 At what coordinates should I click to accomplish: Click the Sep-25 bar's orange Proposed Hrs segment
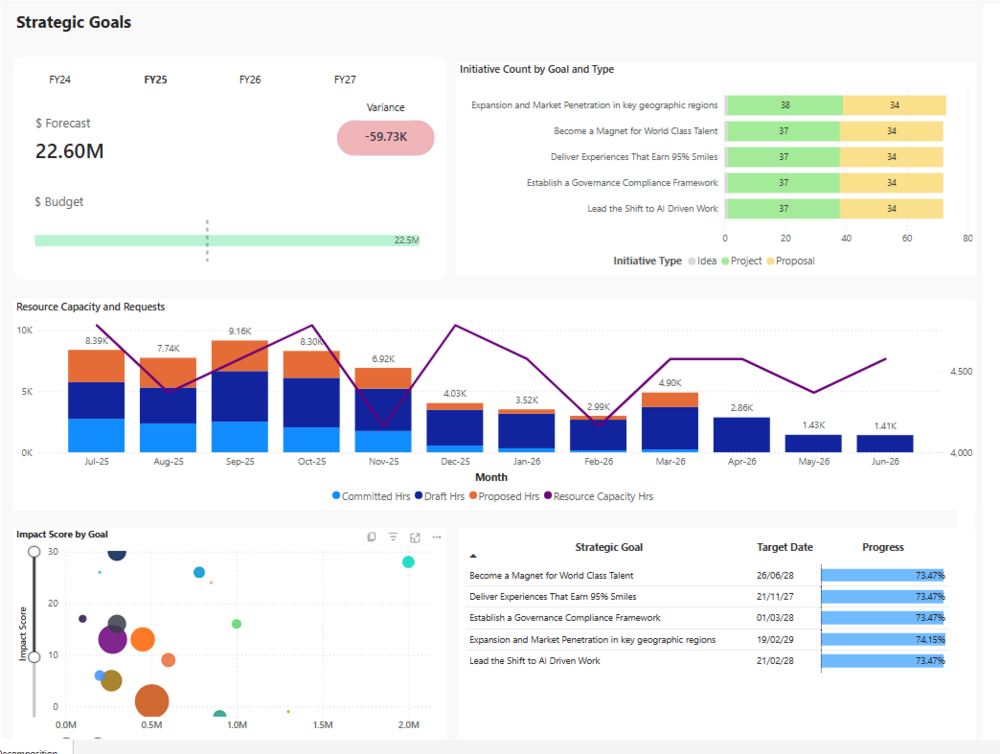(240, 356)
